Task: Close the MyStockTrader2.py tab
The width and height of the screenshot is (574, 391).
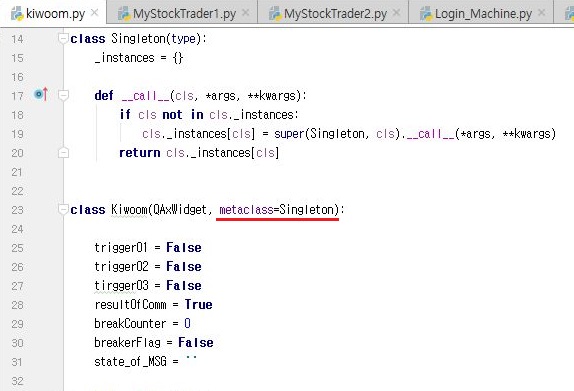Action: tap(396, 13)
